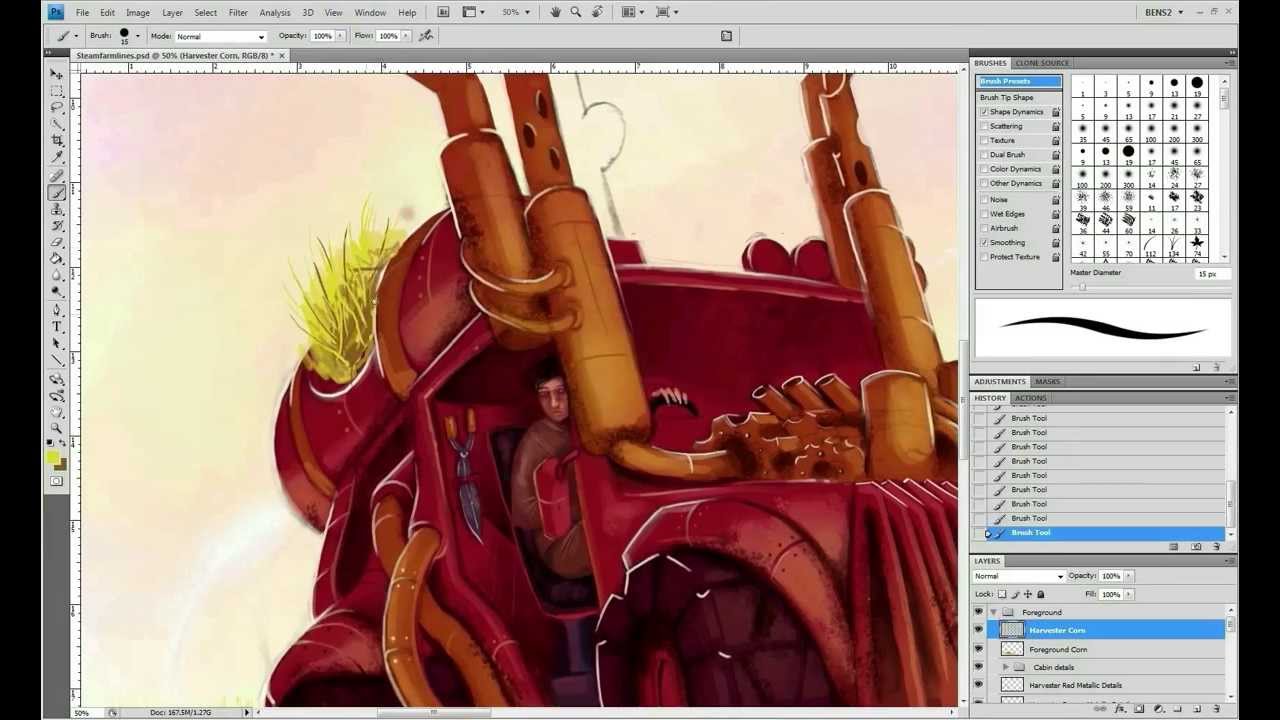Click the background color swatch
This screenshot has height=720, width=1280.
coord(61,465)
